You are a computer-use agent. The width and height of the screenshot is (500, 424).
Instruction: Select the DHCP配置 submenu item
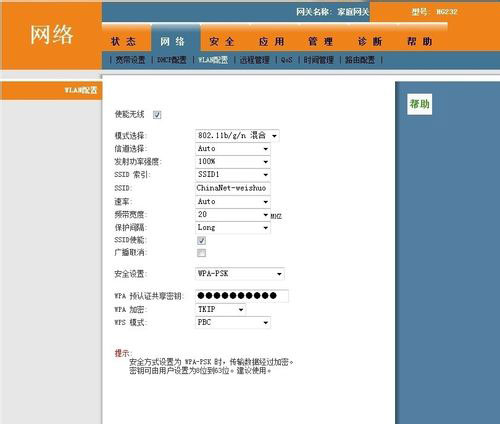pos(172,60)
